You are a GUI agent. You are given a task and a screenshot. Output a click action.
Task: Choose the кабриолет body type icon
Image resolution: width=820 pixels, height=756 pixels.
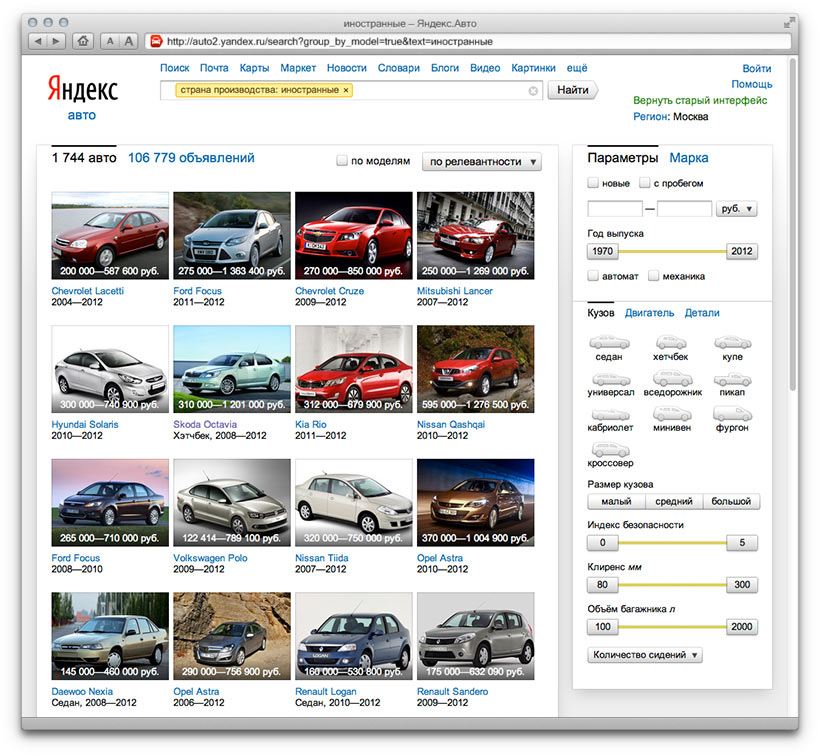(x=609, y=414)
